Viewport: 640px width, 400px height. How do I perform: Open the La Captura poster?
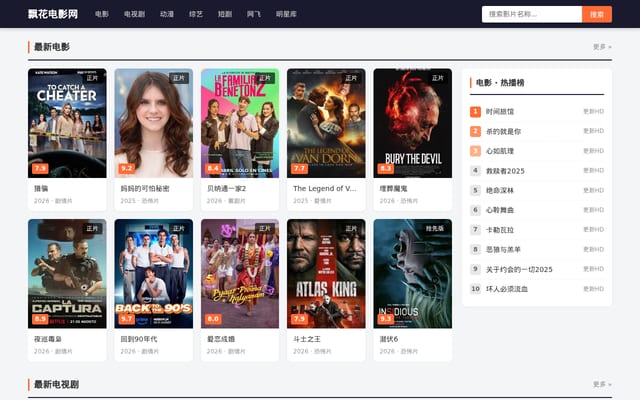67,273
